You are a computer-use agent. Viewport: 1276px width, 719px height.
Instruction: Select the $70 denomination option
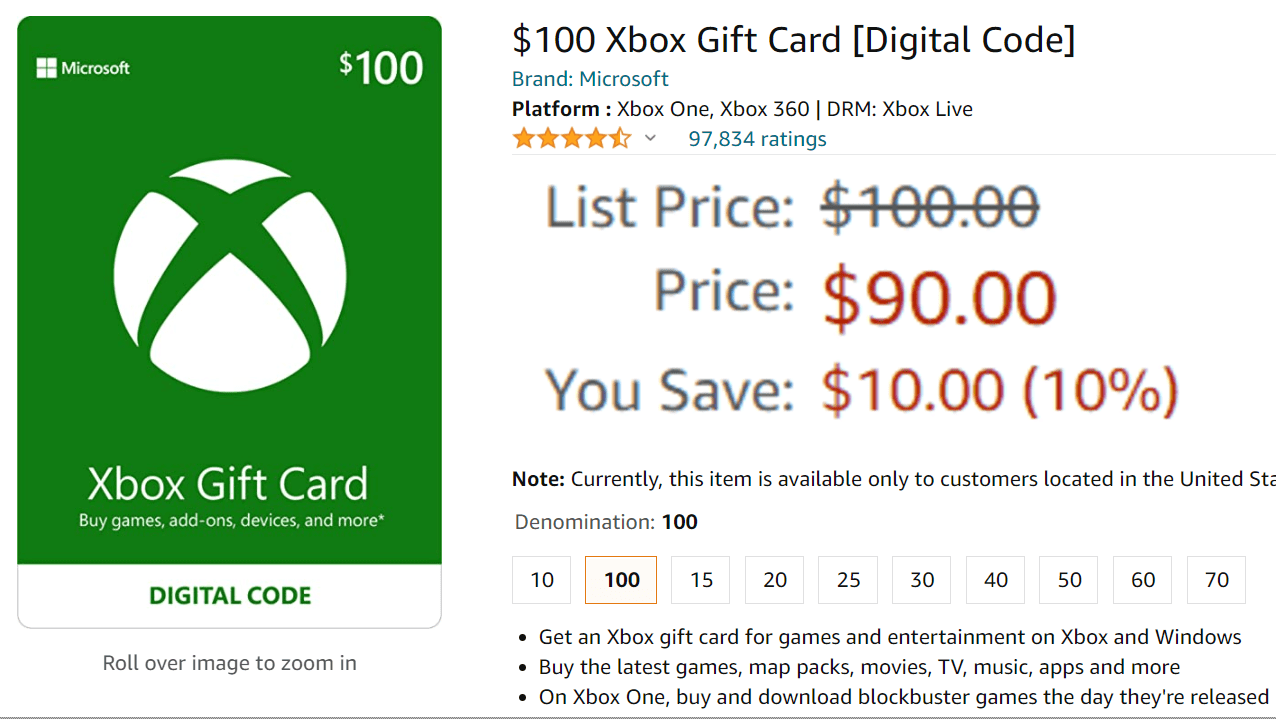click(x=1216, y=579)
